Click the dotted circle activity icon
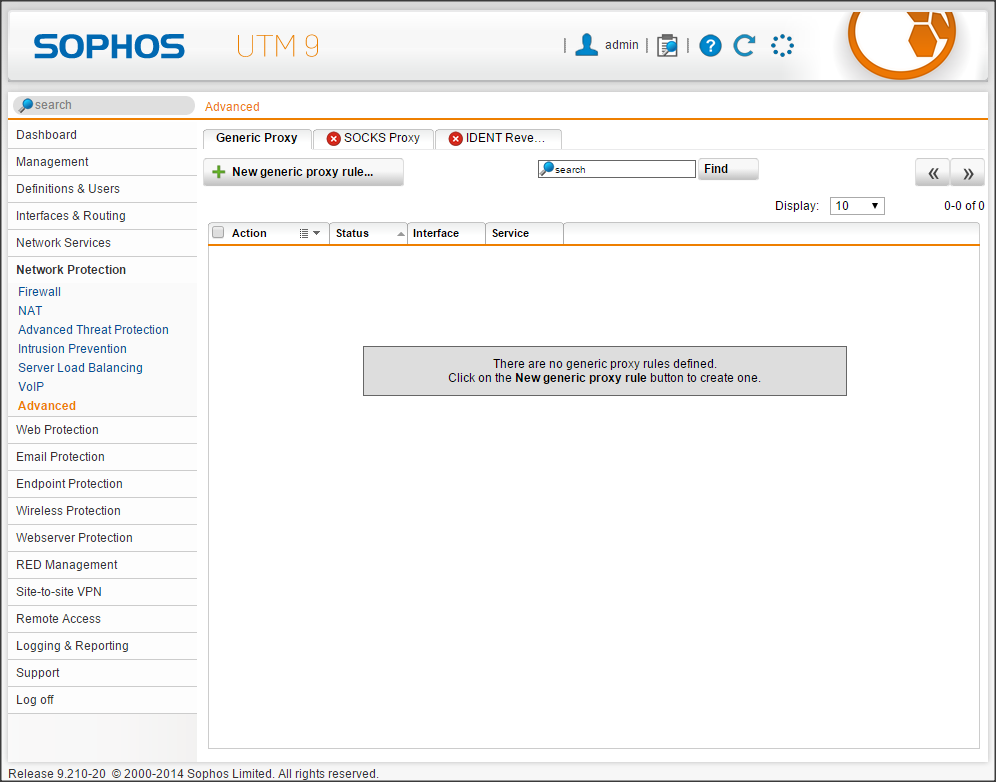996x782 pixels. [782, 45]
